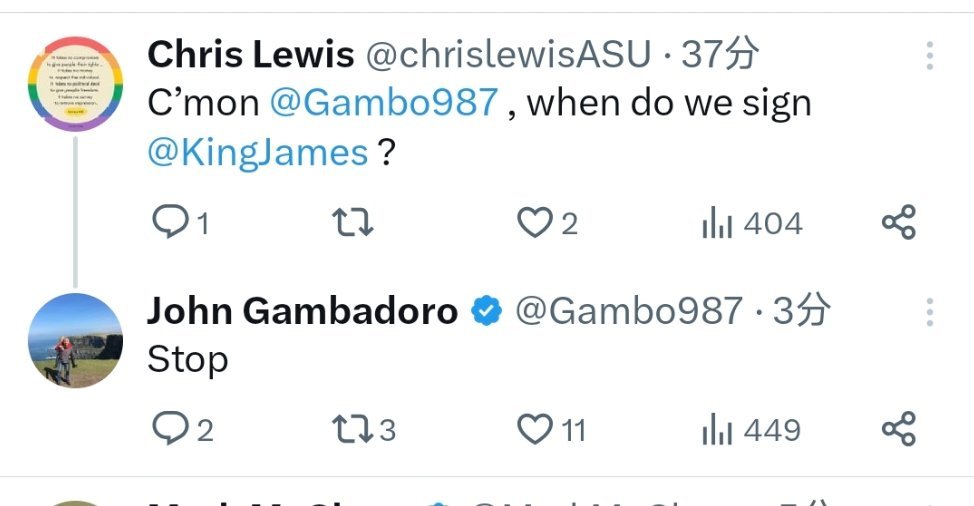The width and height of the screenshot is (974, 506).
Task: Like Chris Lewis's tweet
Action: (x=547, y=222)
